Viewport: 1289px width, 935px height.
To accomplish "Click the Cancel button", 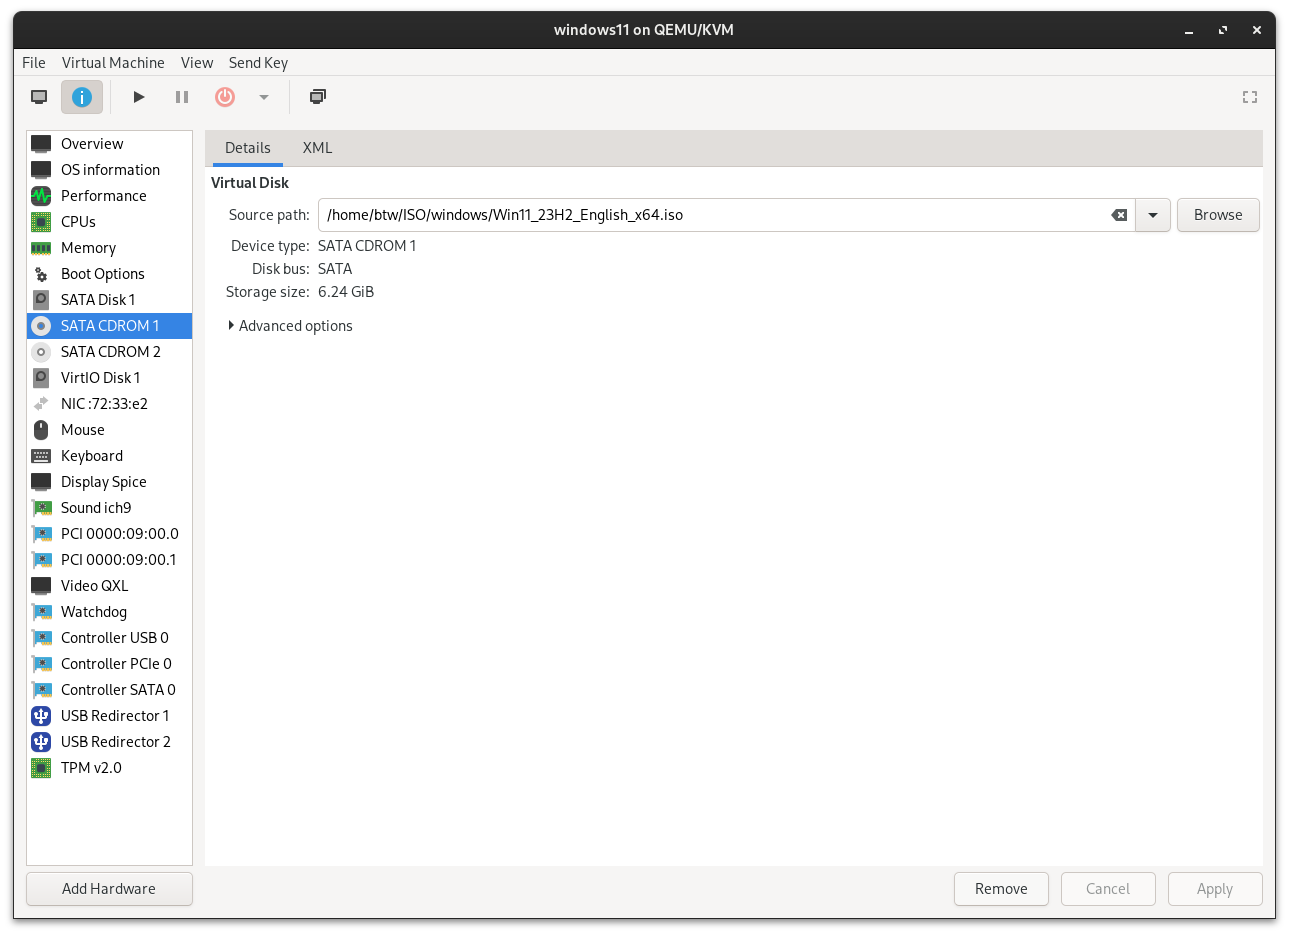I will click(x=1108, y=889).
